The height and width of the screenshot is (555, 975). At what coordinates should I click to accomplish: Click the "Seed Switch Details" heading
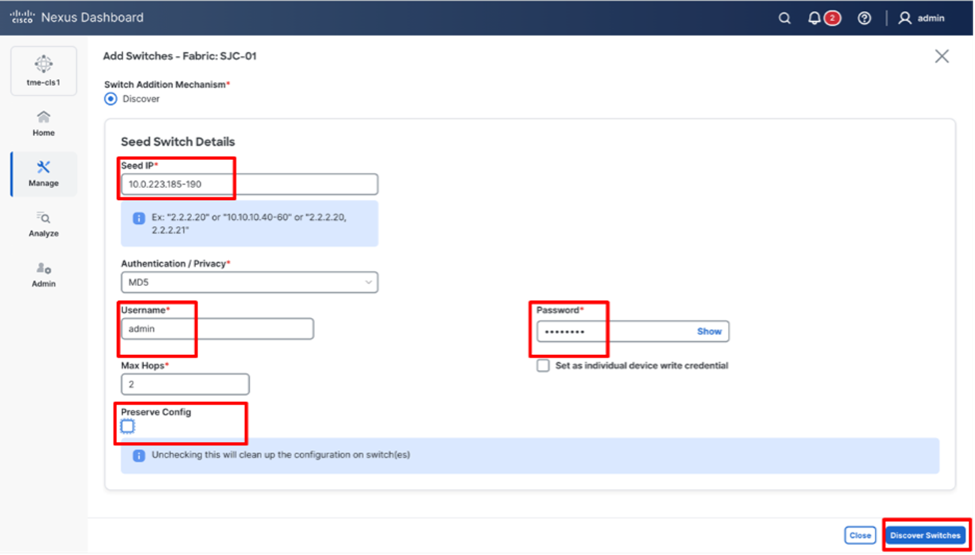(178, 142)
